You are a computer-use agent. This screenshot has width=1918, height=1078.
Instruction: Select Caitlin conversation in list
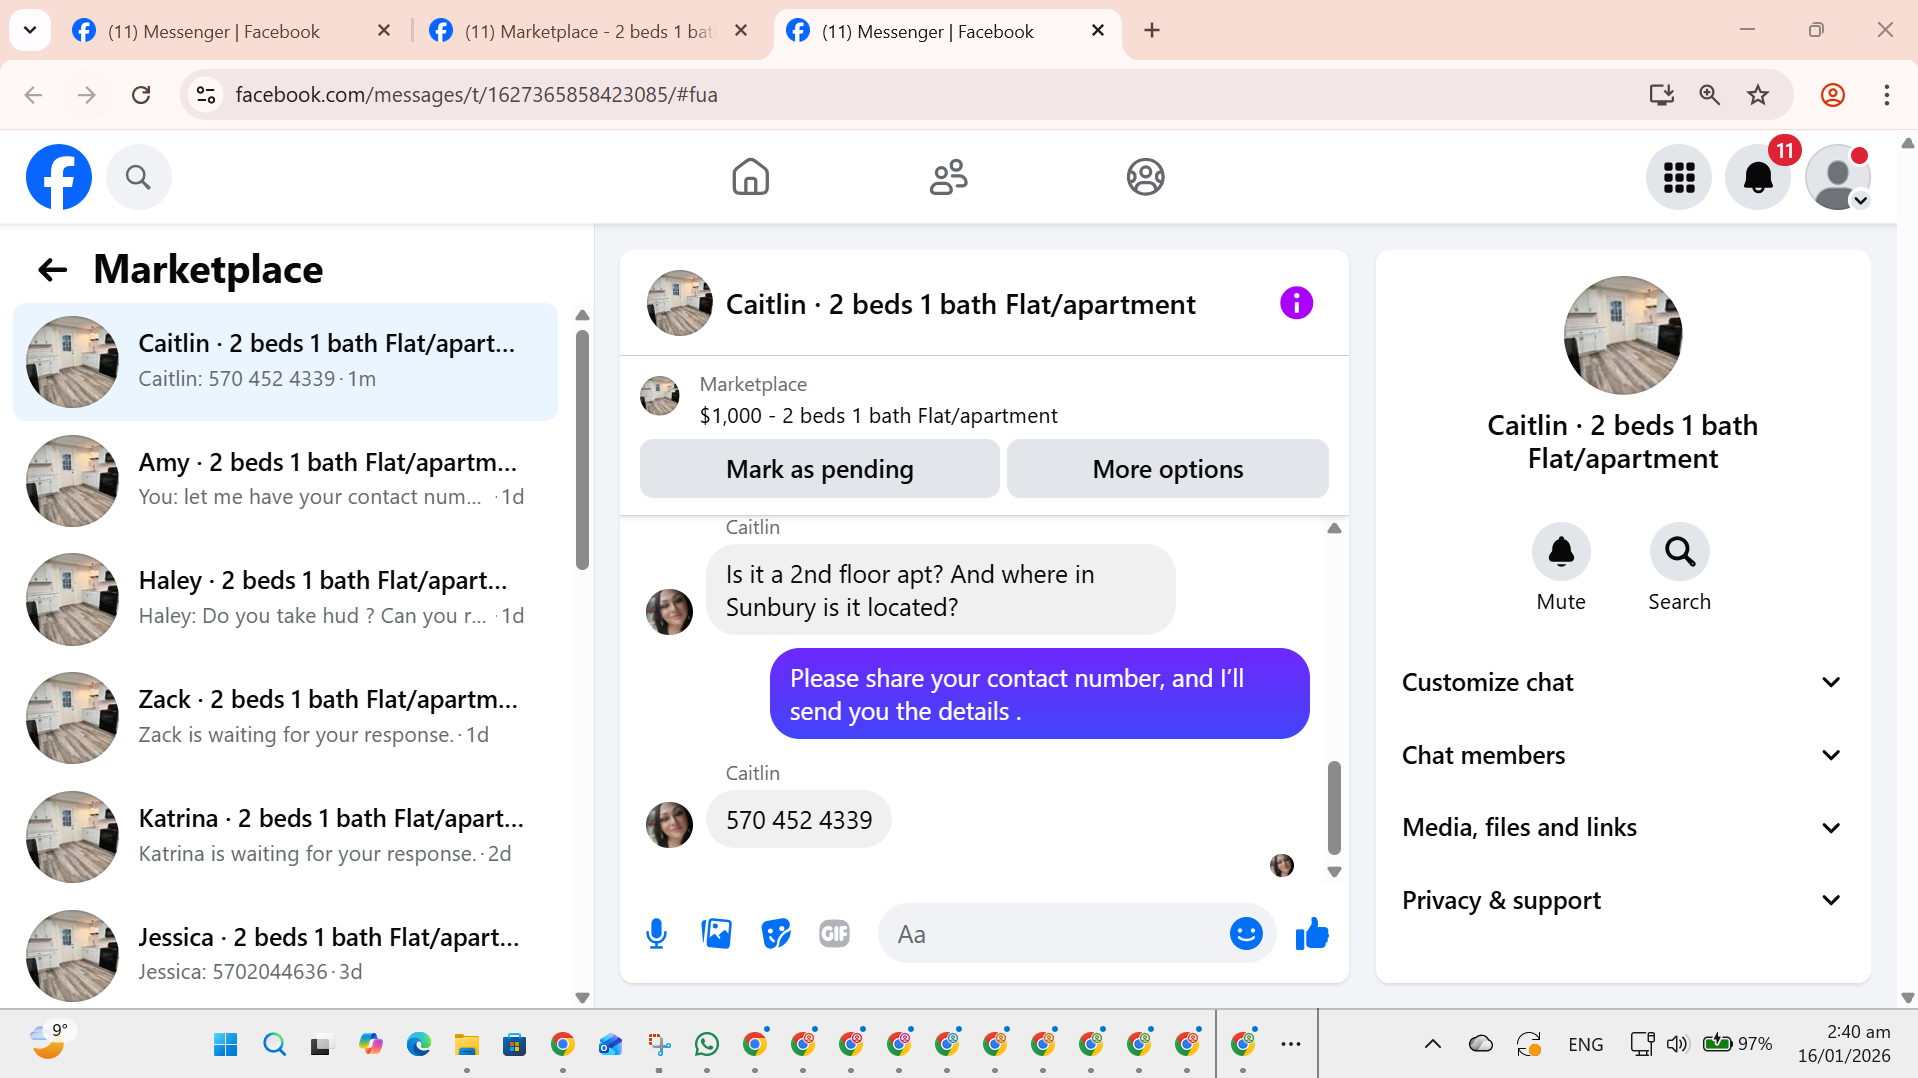pyautogui.click(x=285, y=362)
